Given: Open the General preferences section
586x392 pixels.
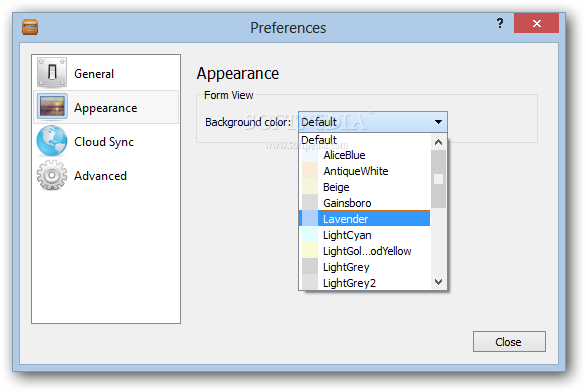Looking at the screenshot, I should click(106, 73).
